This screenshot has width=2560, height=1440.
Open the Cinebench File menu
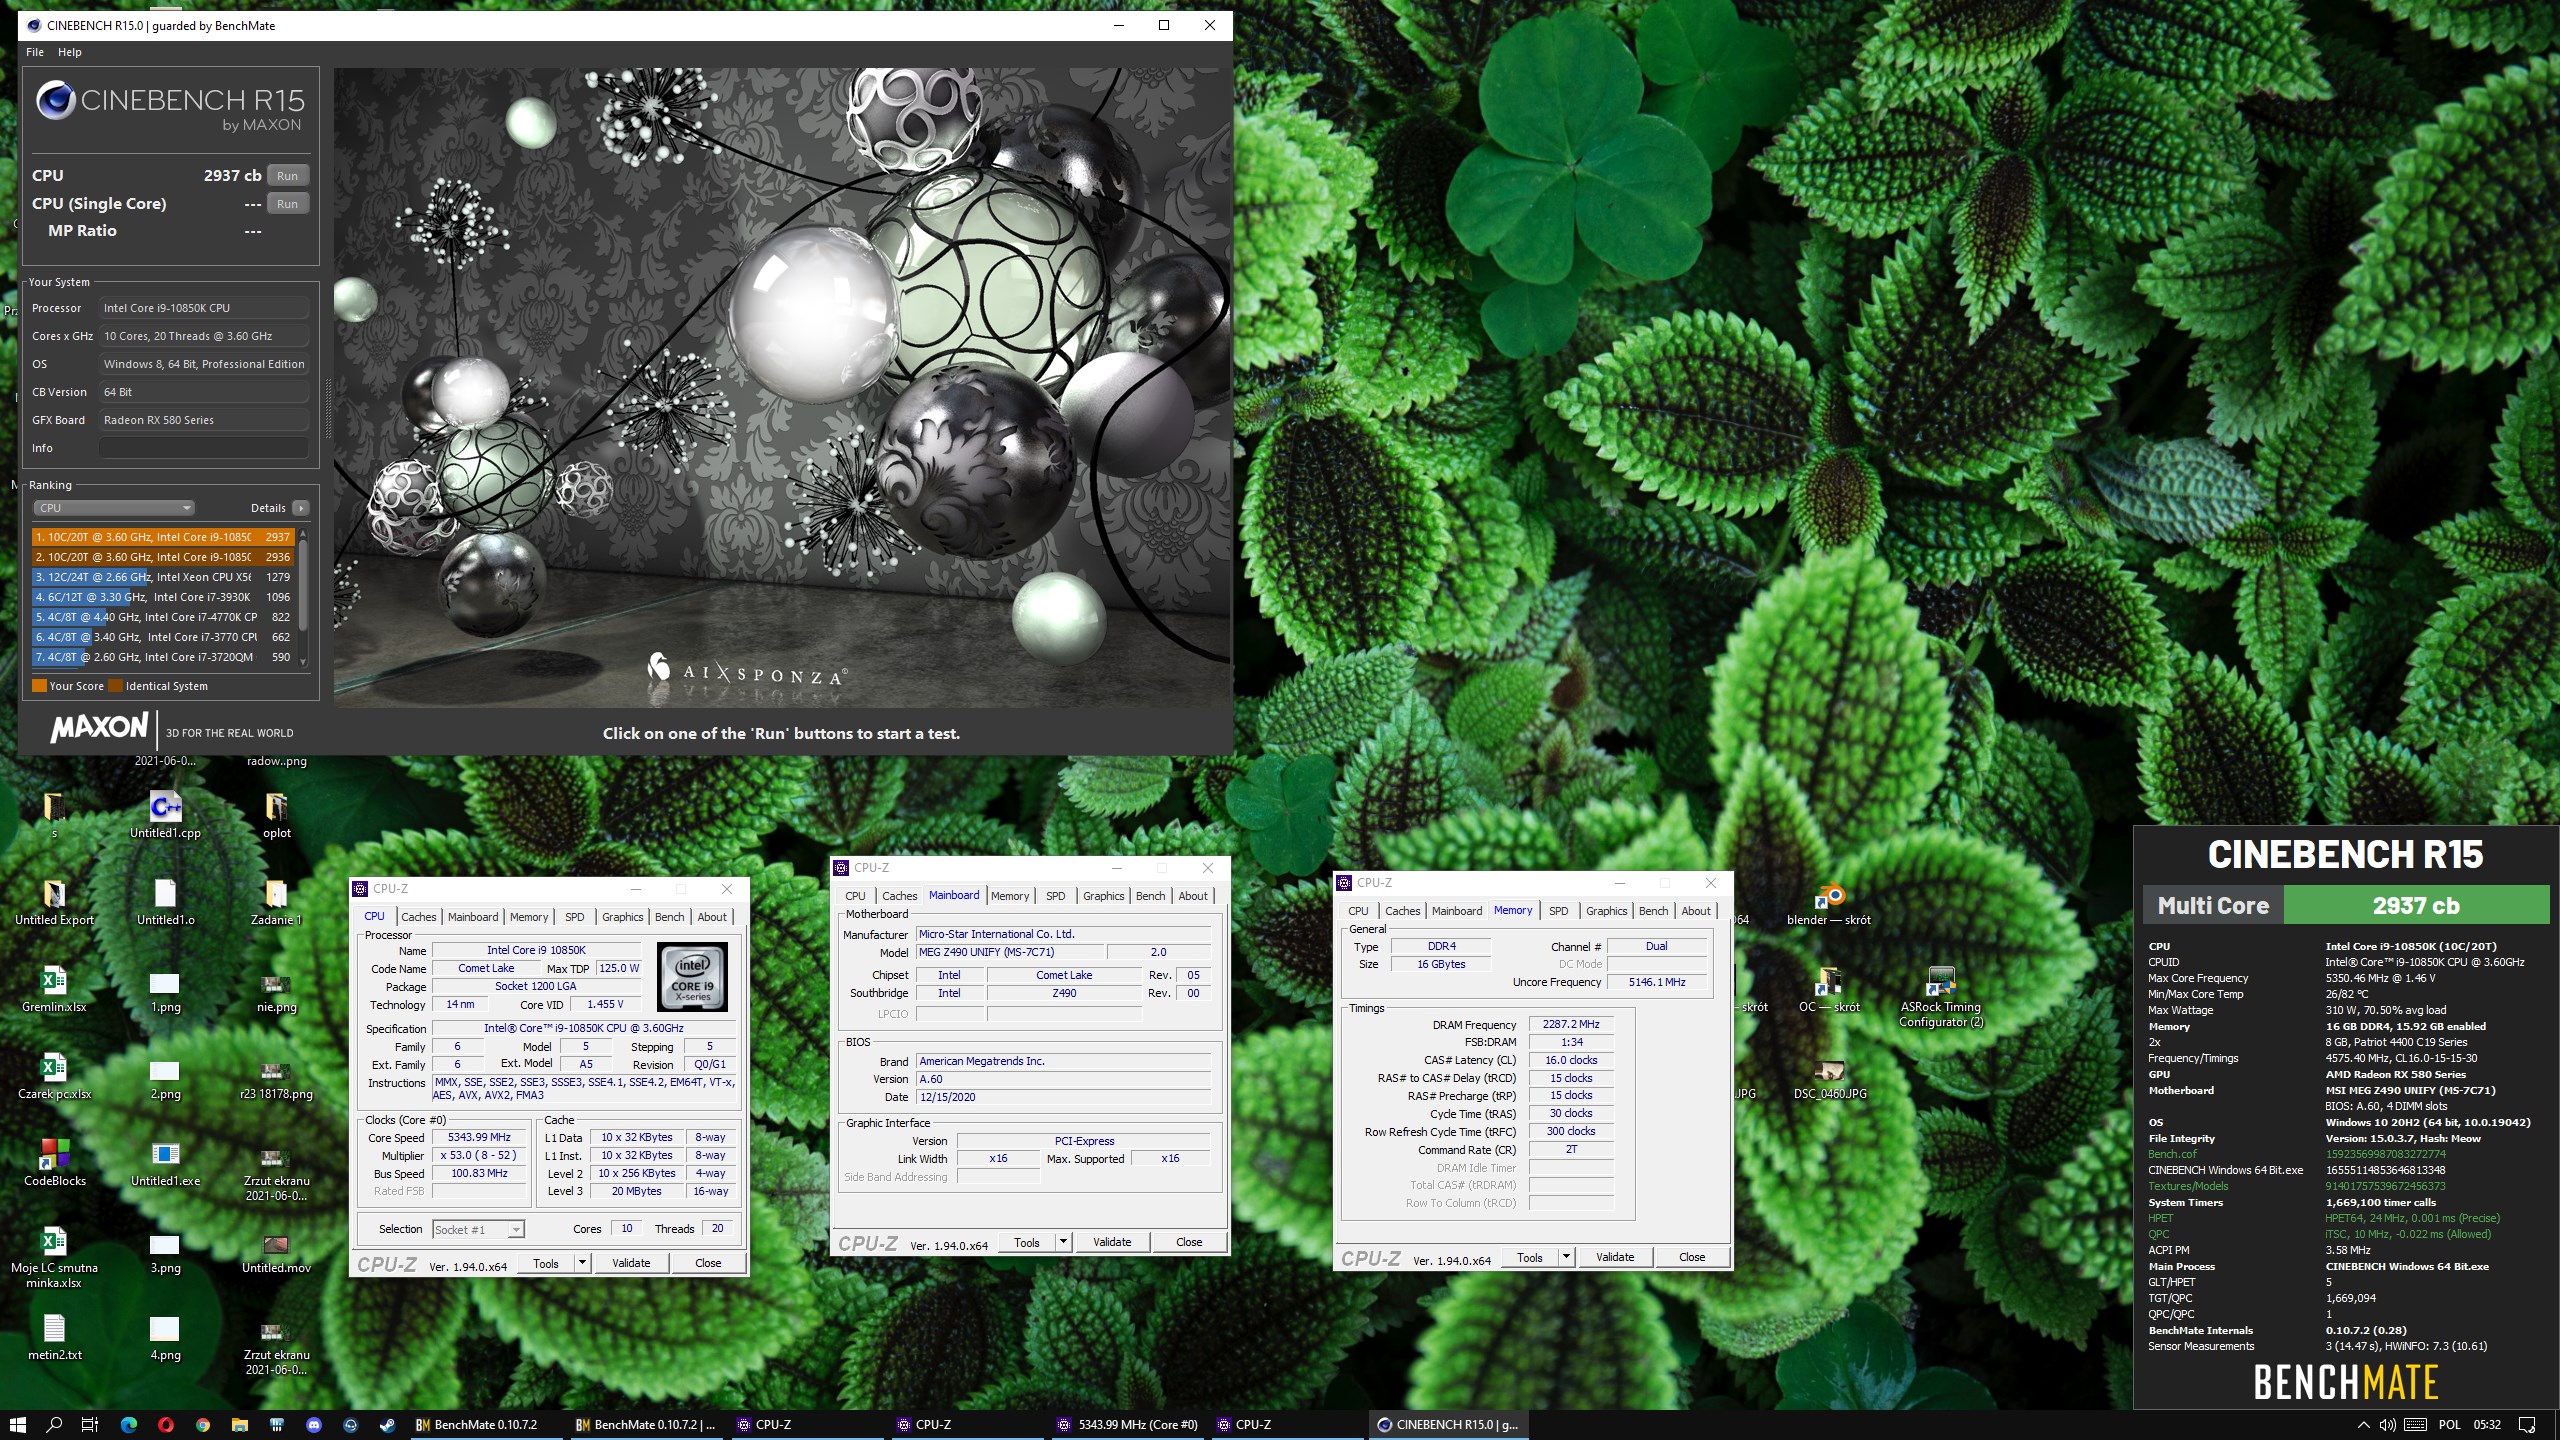[x=35, y=52]
